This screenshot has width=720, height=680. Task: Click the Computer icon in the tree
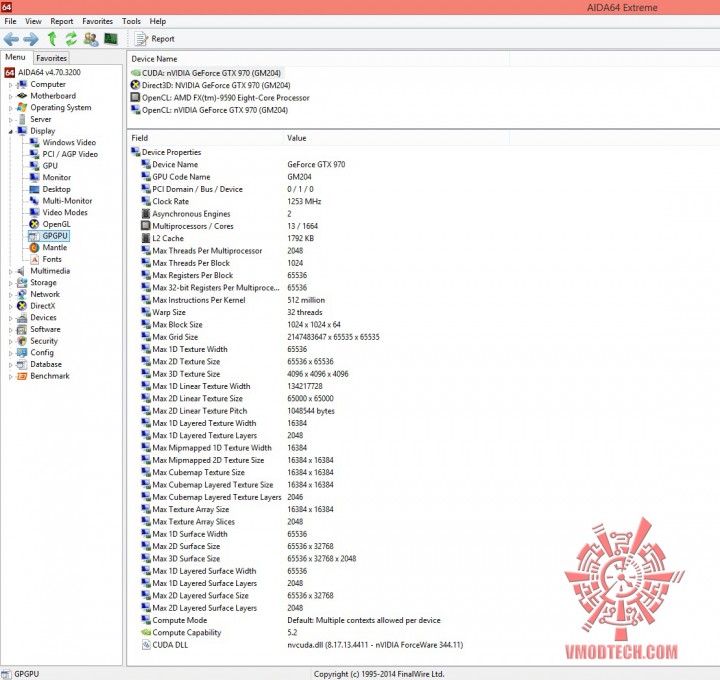click(22, 84)
